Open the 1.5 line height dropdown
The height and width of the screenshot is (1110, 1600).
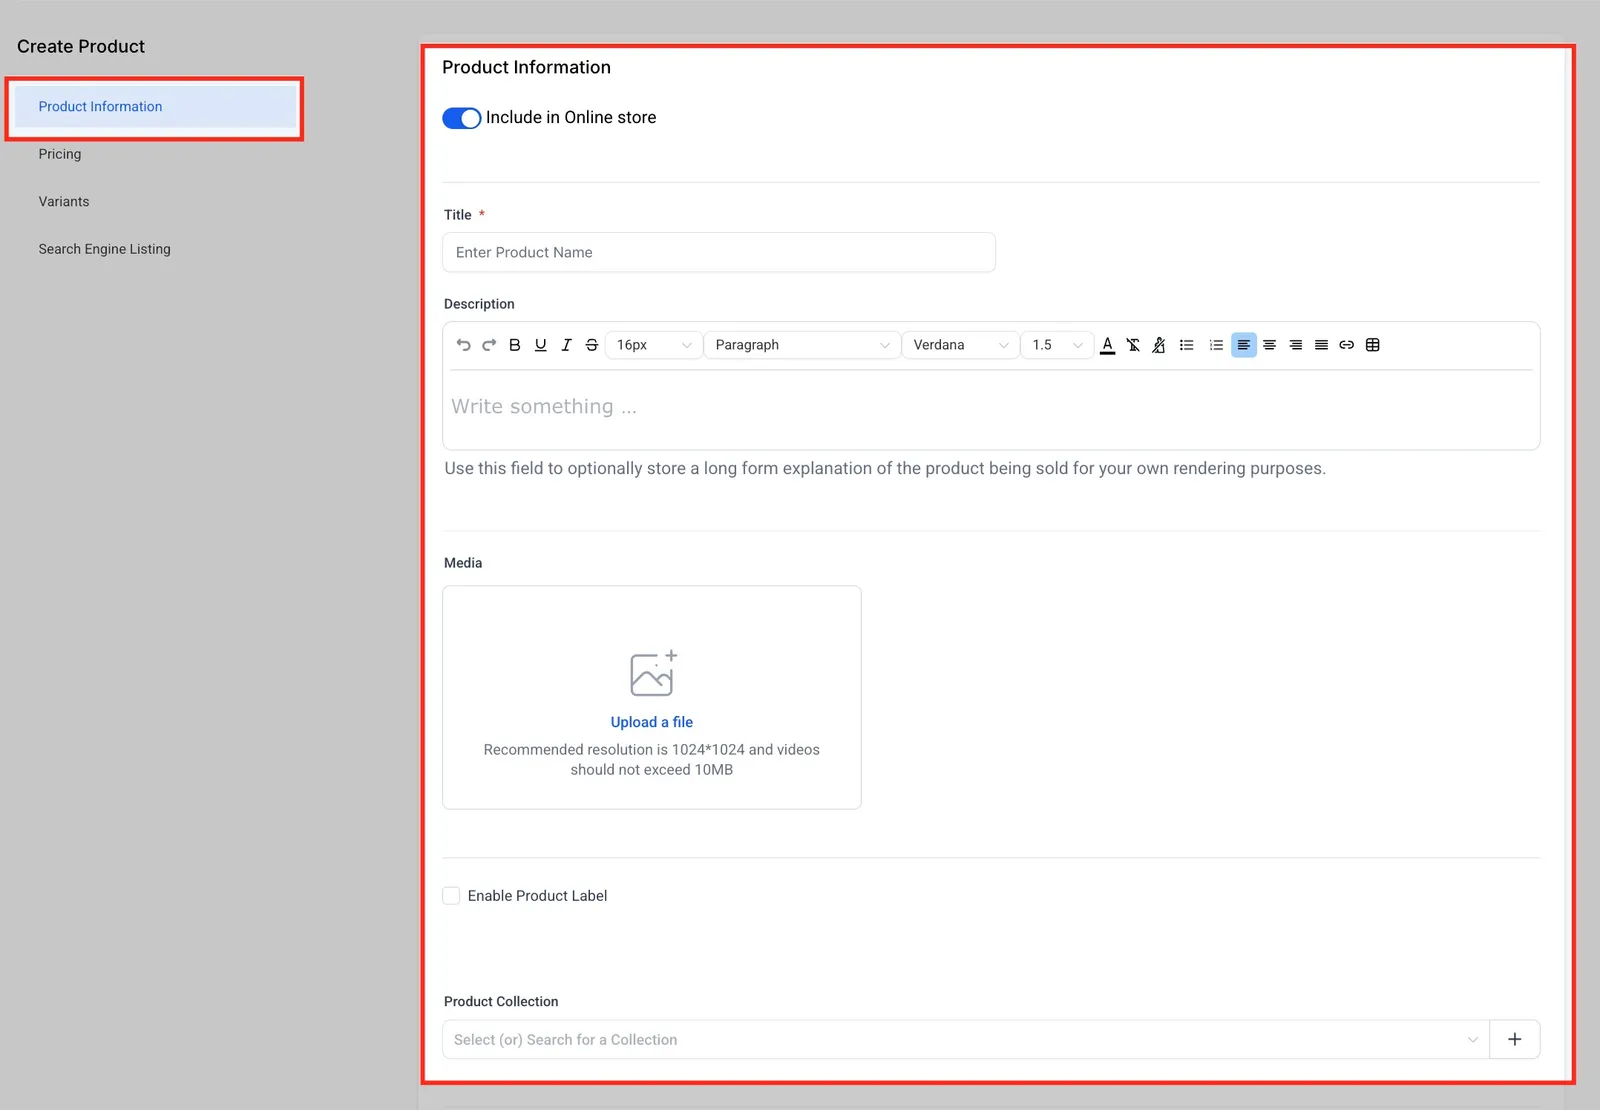pyautogui.click(x=1057, y=345)
